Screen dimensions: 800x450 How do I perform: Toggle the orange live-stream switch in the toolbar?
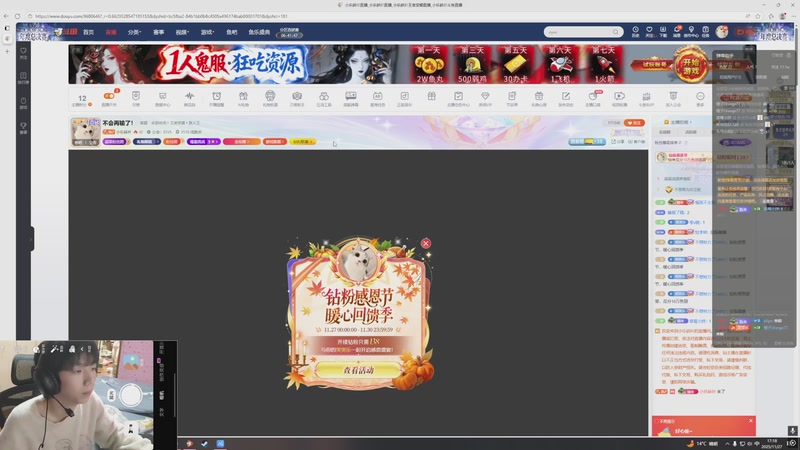coord(109,98)
